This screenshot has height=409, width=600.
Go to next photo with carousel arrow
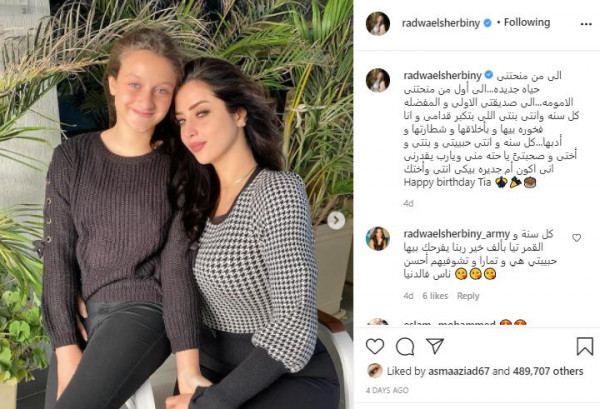click(336, 220)
